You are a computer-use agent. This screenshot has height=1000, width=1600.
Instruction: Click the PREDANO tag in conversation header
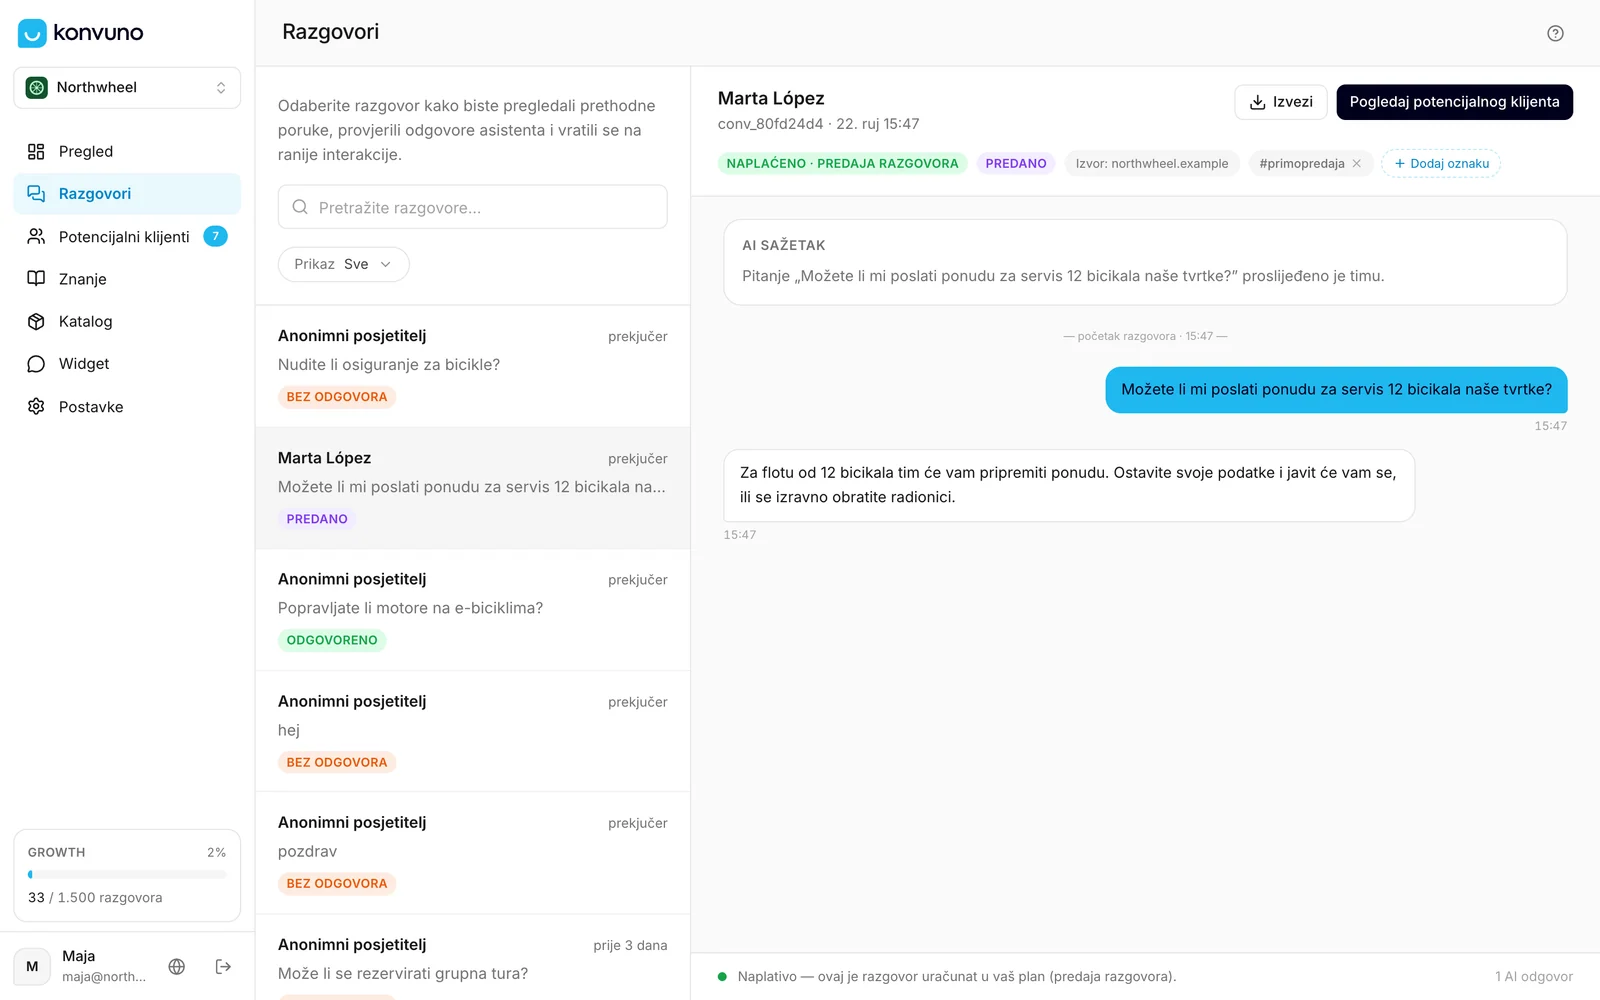1016,163
